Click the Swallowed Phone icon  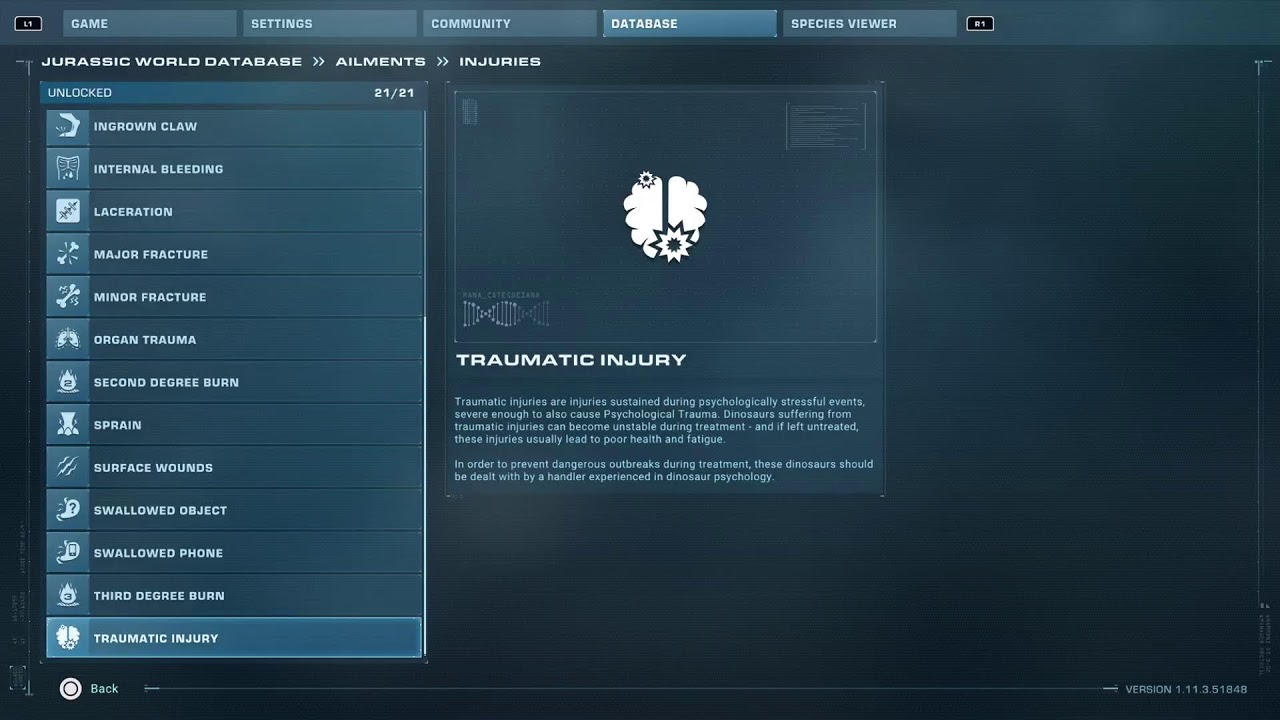68,553
